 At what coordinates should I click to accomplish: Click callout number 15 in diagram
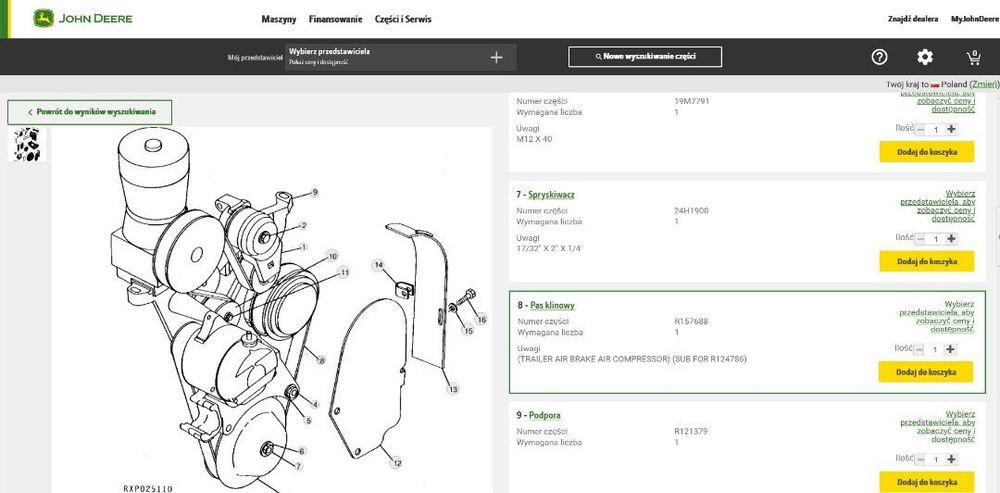tap(468, 331)
